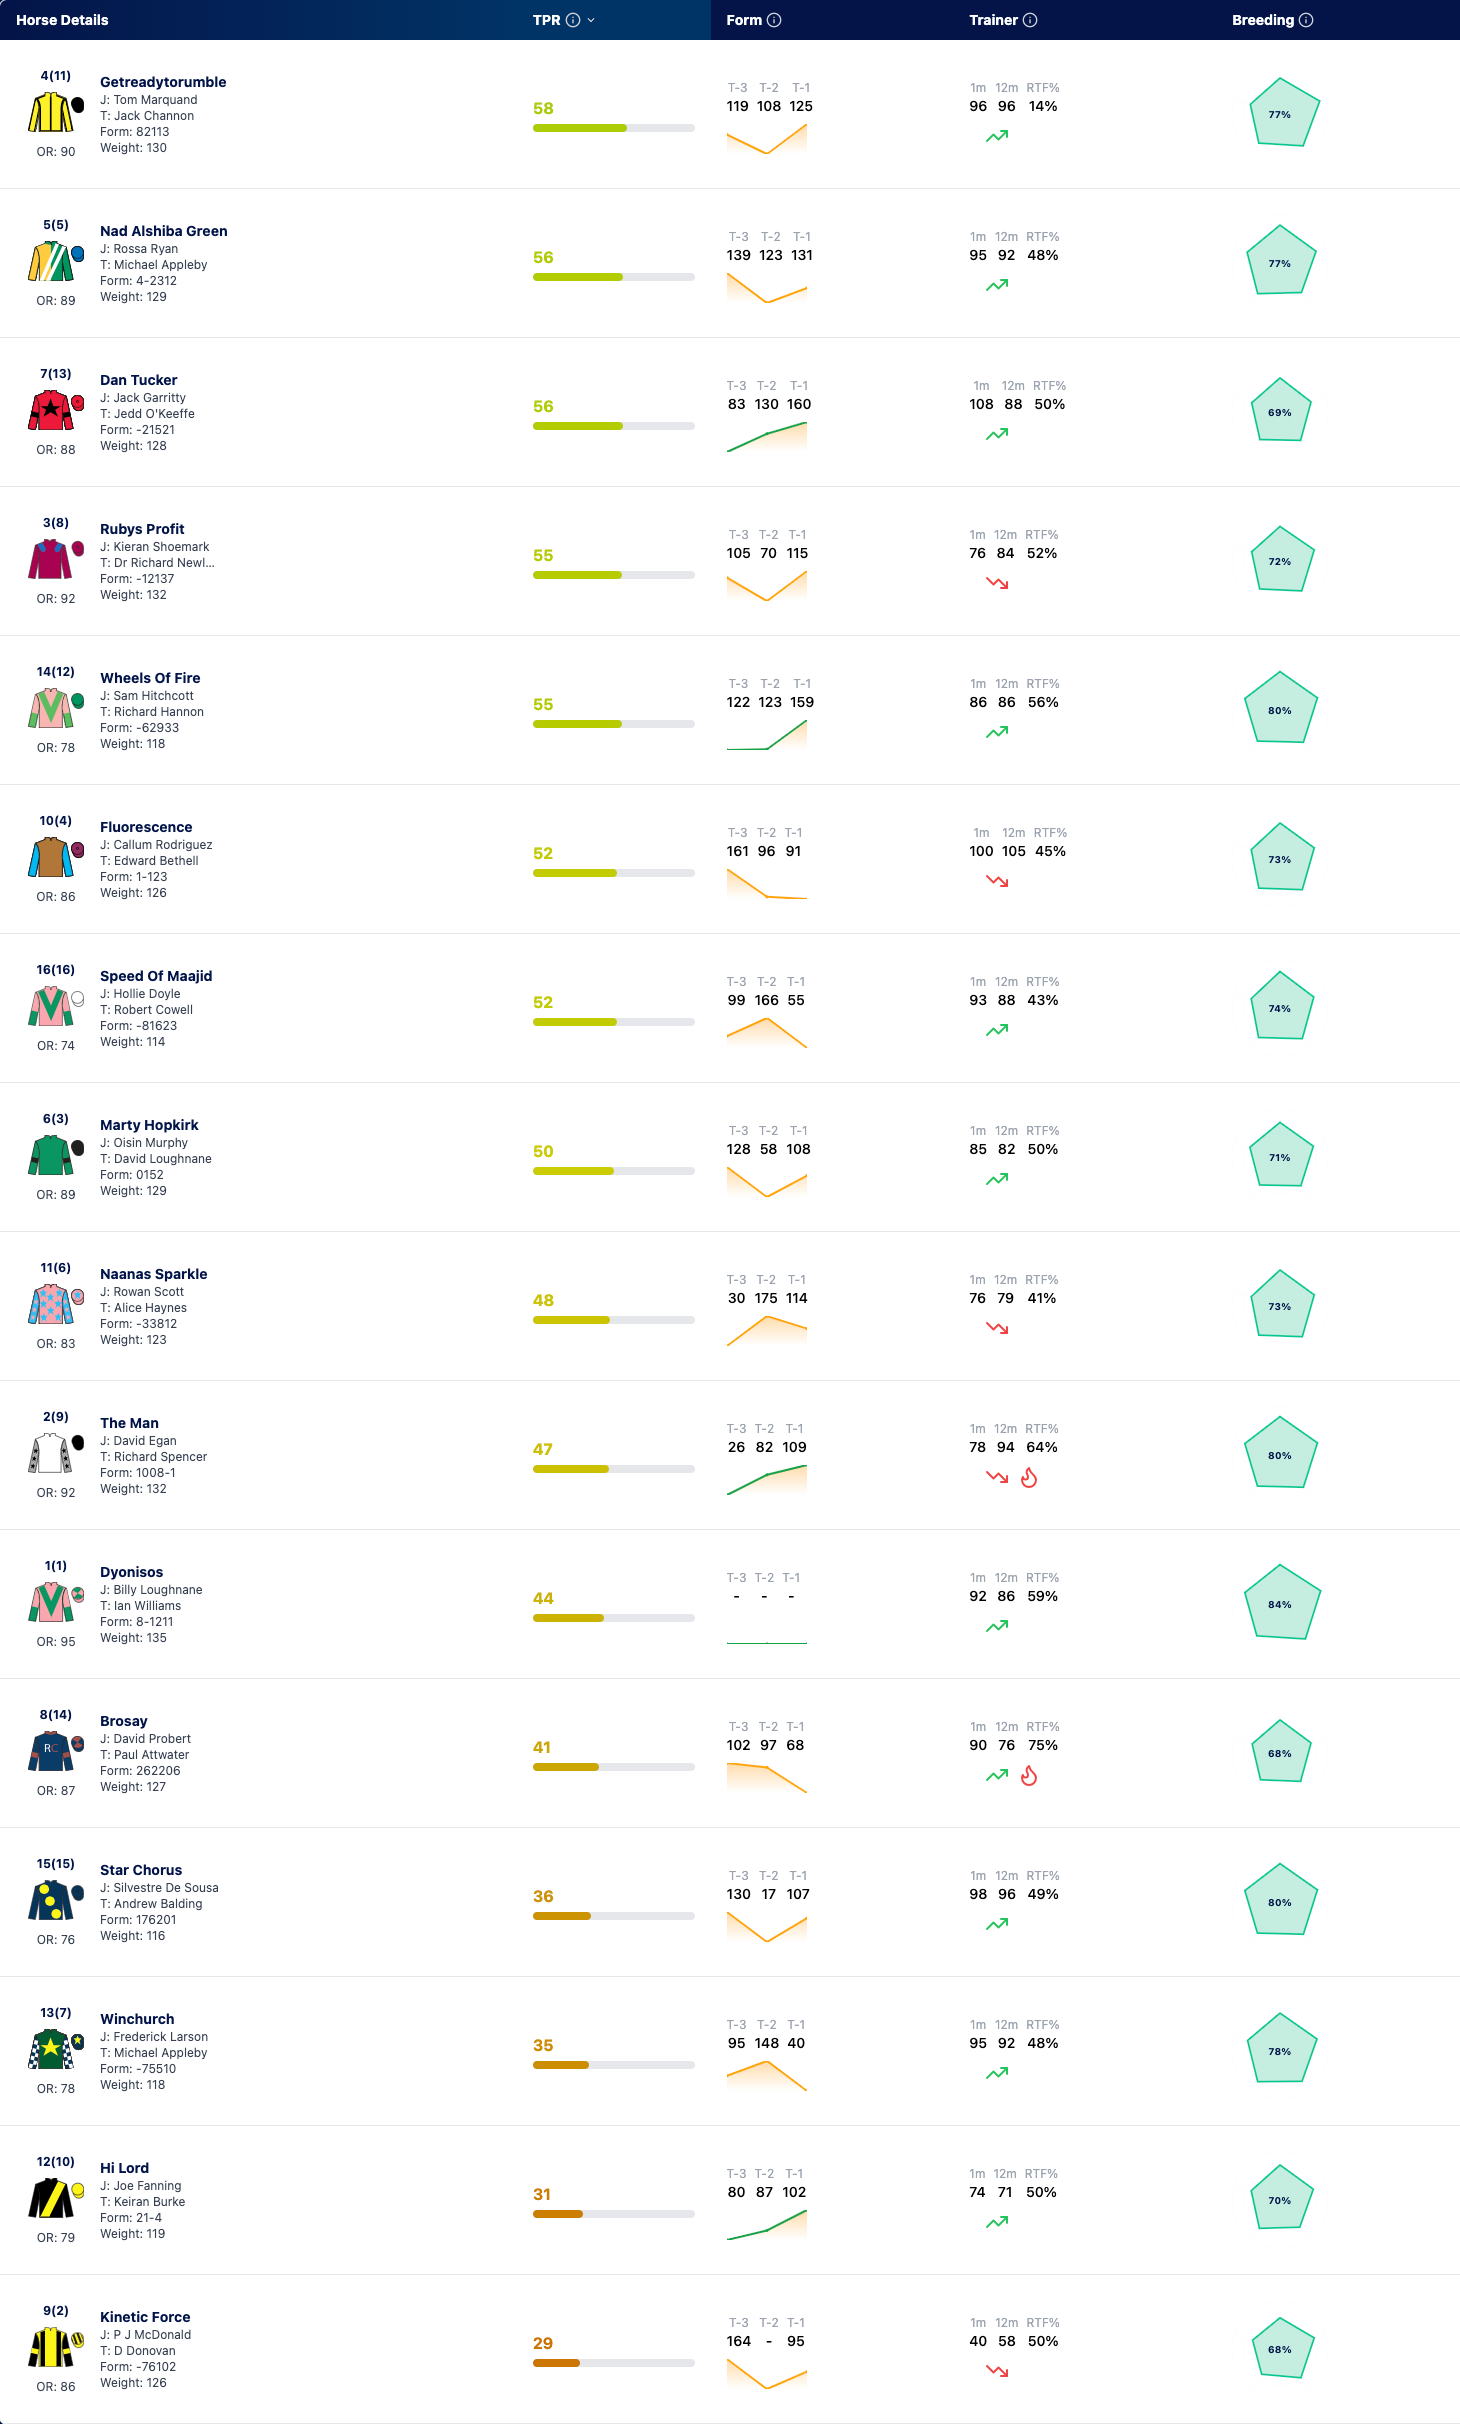Select the Breeding column header
Screen dimensions: 1460x2424
pyautogui.click(x=1262, y=20)
